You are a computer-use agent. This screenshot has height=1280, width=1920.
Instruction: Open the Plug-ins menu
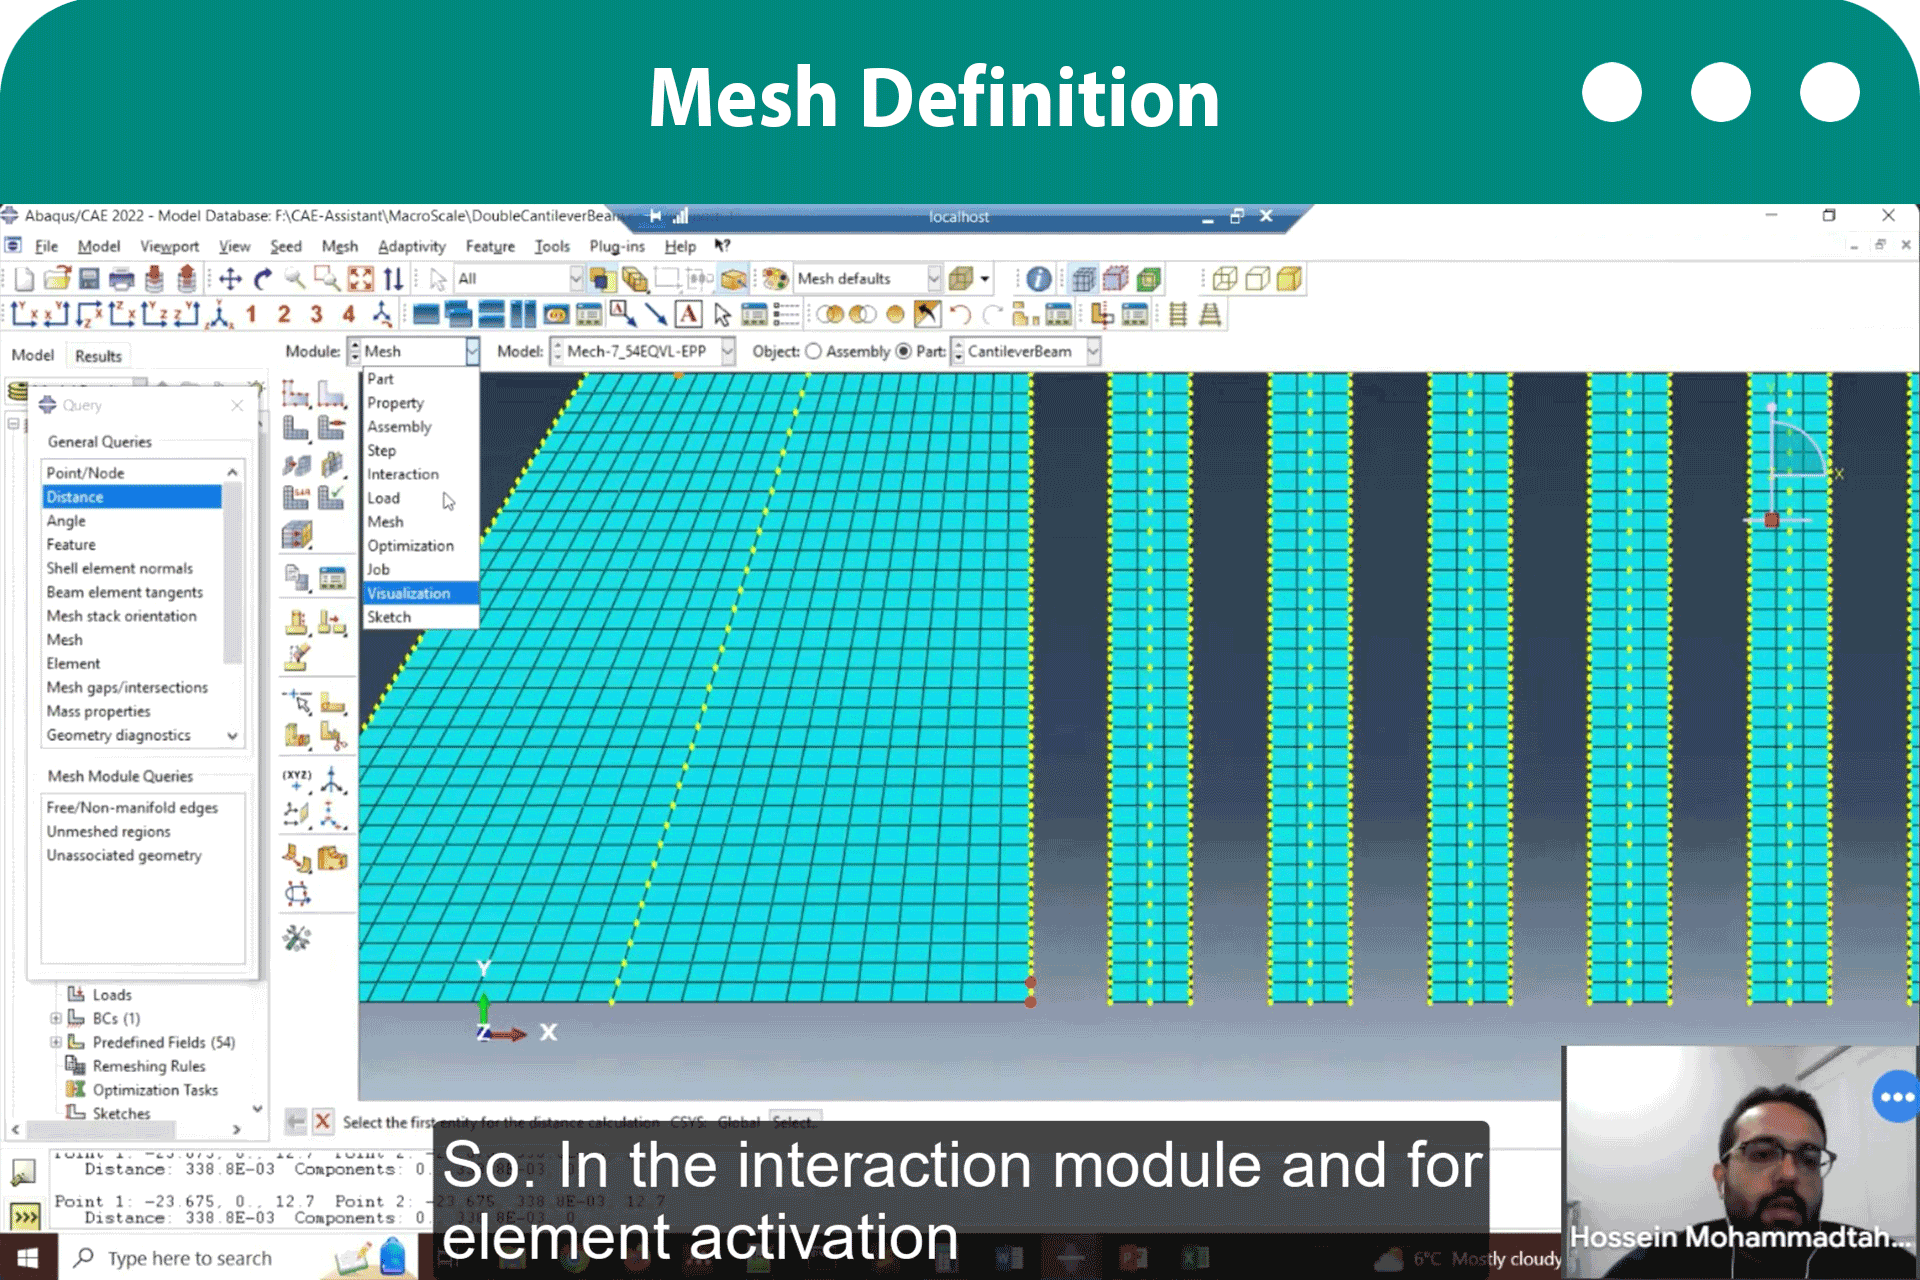pos(617,246)
